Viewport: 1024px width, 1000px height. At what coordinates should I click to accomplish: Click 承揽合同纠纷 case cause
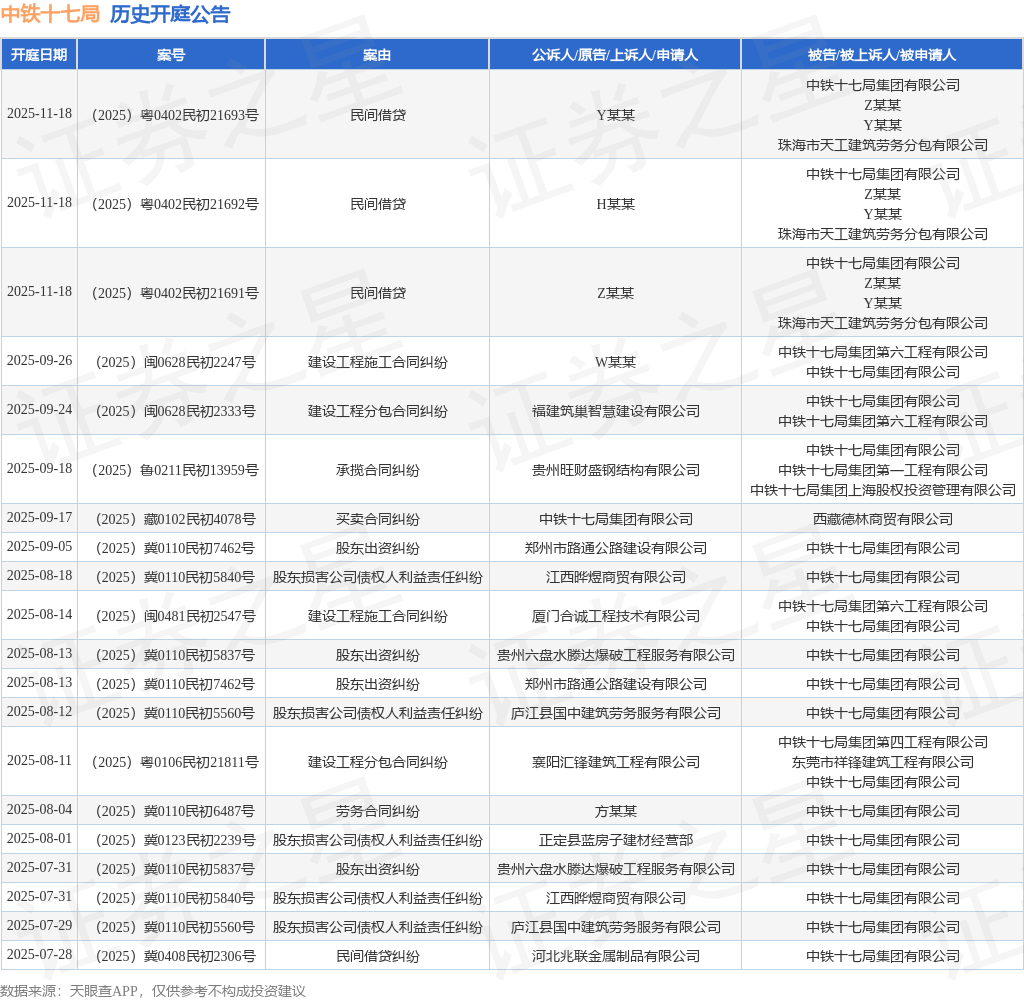coord(377,470)
